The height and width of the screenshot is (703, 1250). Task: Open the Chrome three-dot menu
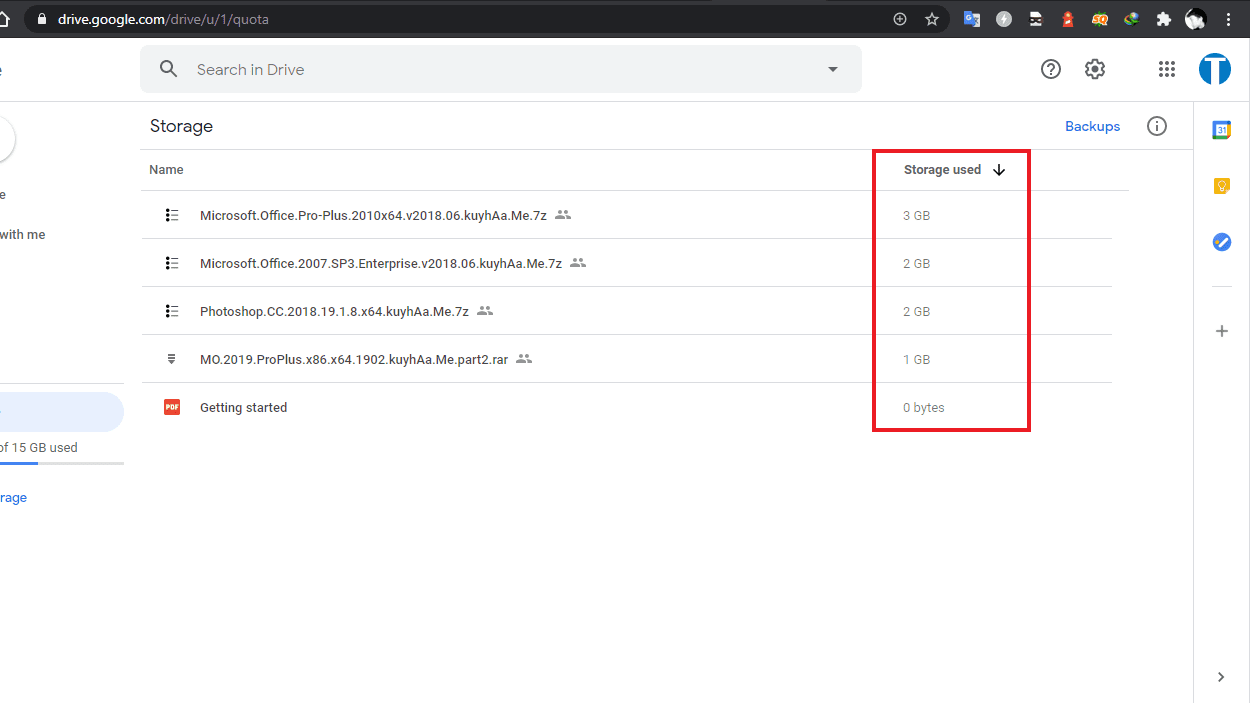pos(1229,19)
